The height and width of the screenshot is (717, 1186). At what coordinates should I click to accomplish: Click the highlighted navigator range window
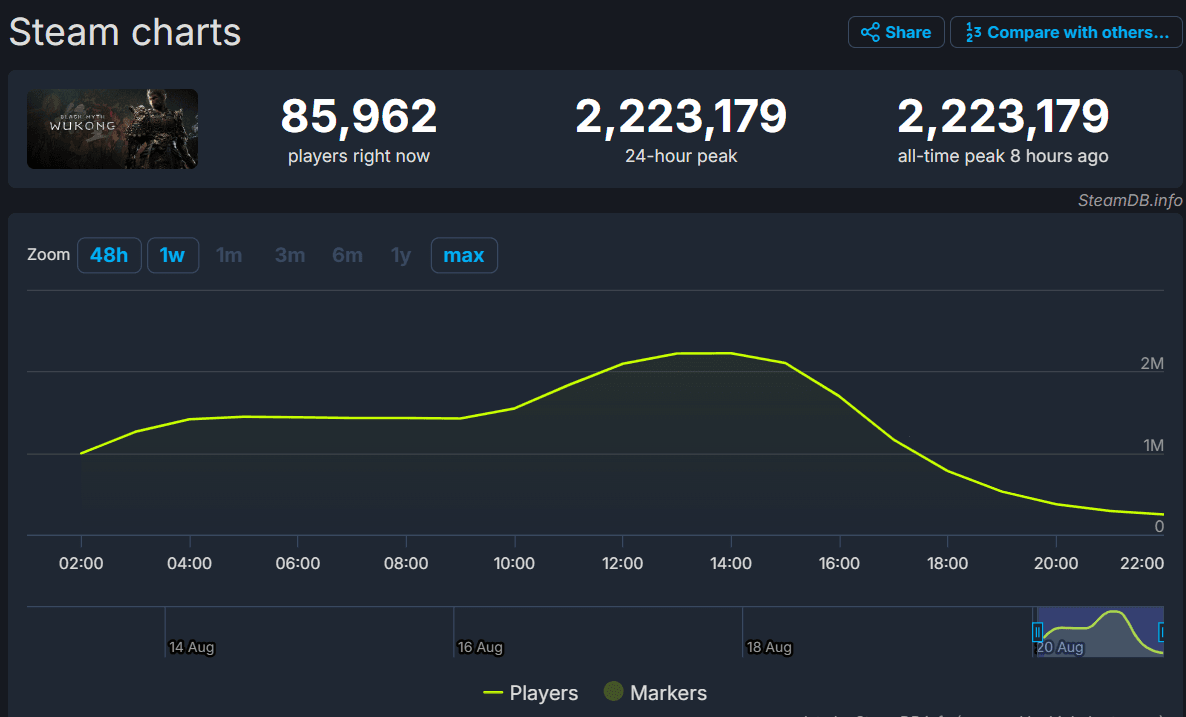[x=1100, y=632]
